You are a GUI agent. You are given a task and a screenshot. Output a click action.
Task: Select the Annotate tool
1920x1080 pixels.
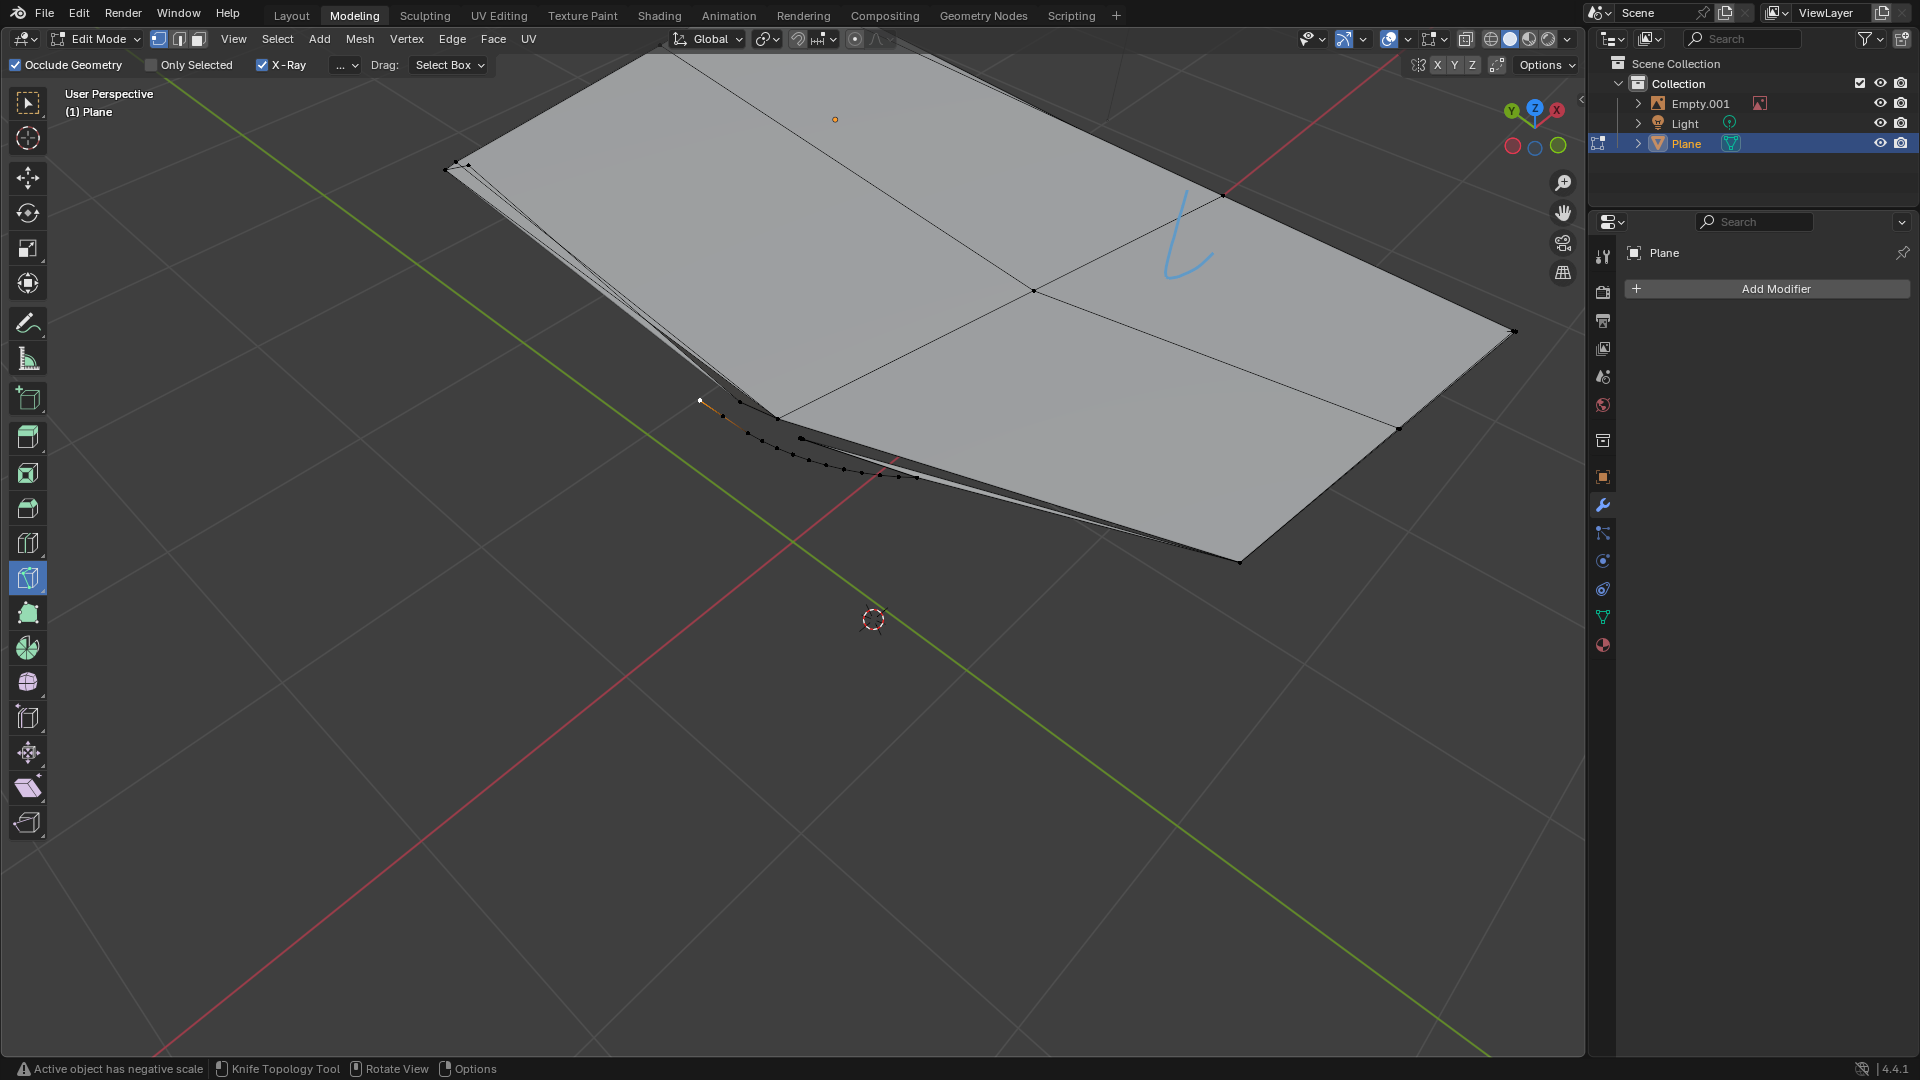[28, 324]
